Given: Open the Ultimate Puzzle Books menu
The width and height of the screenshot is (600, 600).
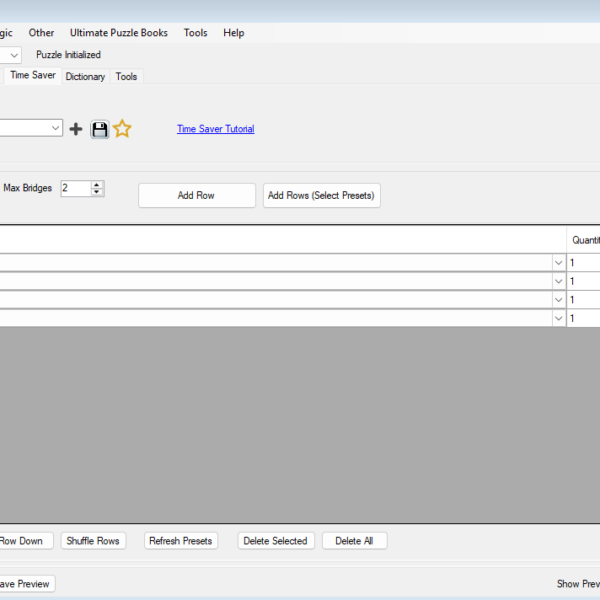Looking at the screenshot, I should point(119,33).
